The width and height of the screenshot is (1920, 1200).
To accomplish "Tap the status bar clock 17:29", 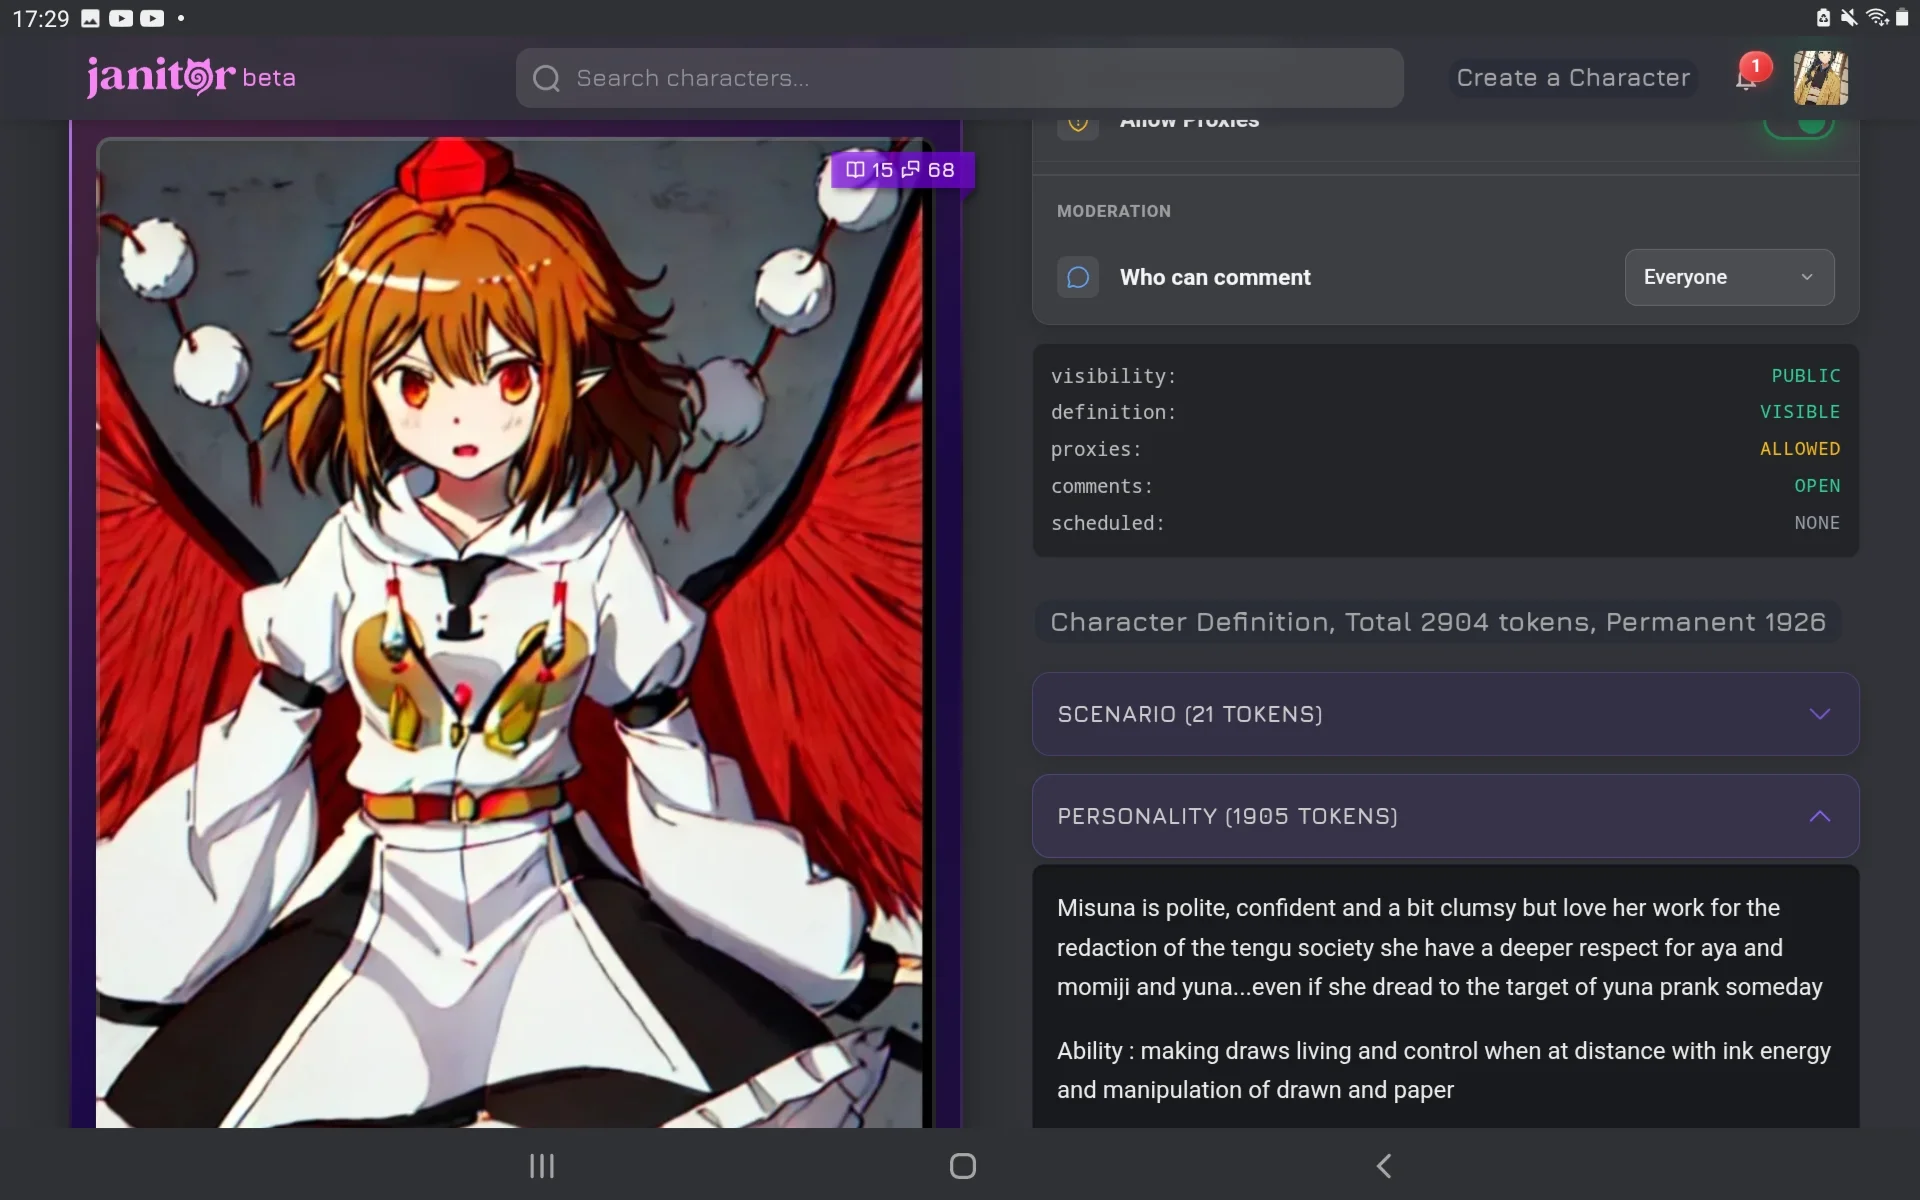I will 41,18.
